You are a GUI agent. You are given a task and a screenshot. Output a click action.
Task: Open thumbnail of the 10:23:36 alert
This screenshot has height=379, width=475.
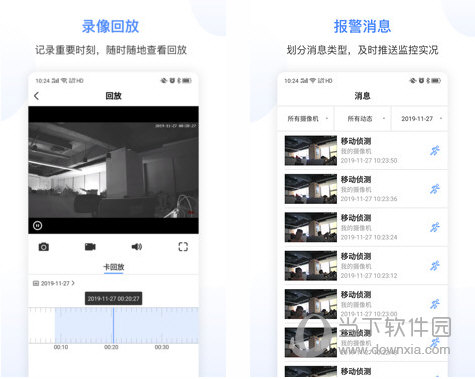pos(311,189)
